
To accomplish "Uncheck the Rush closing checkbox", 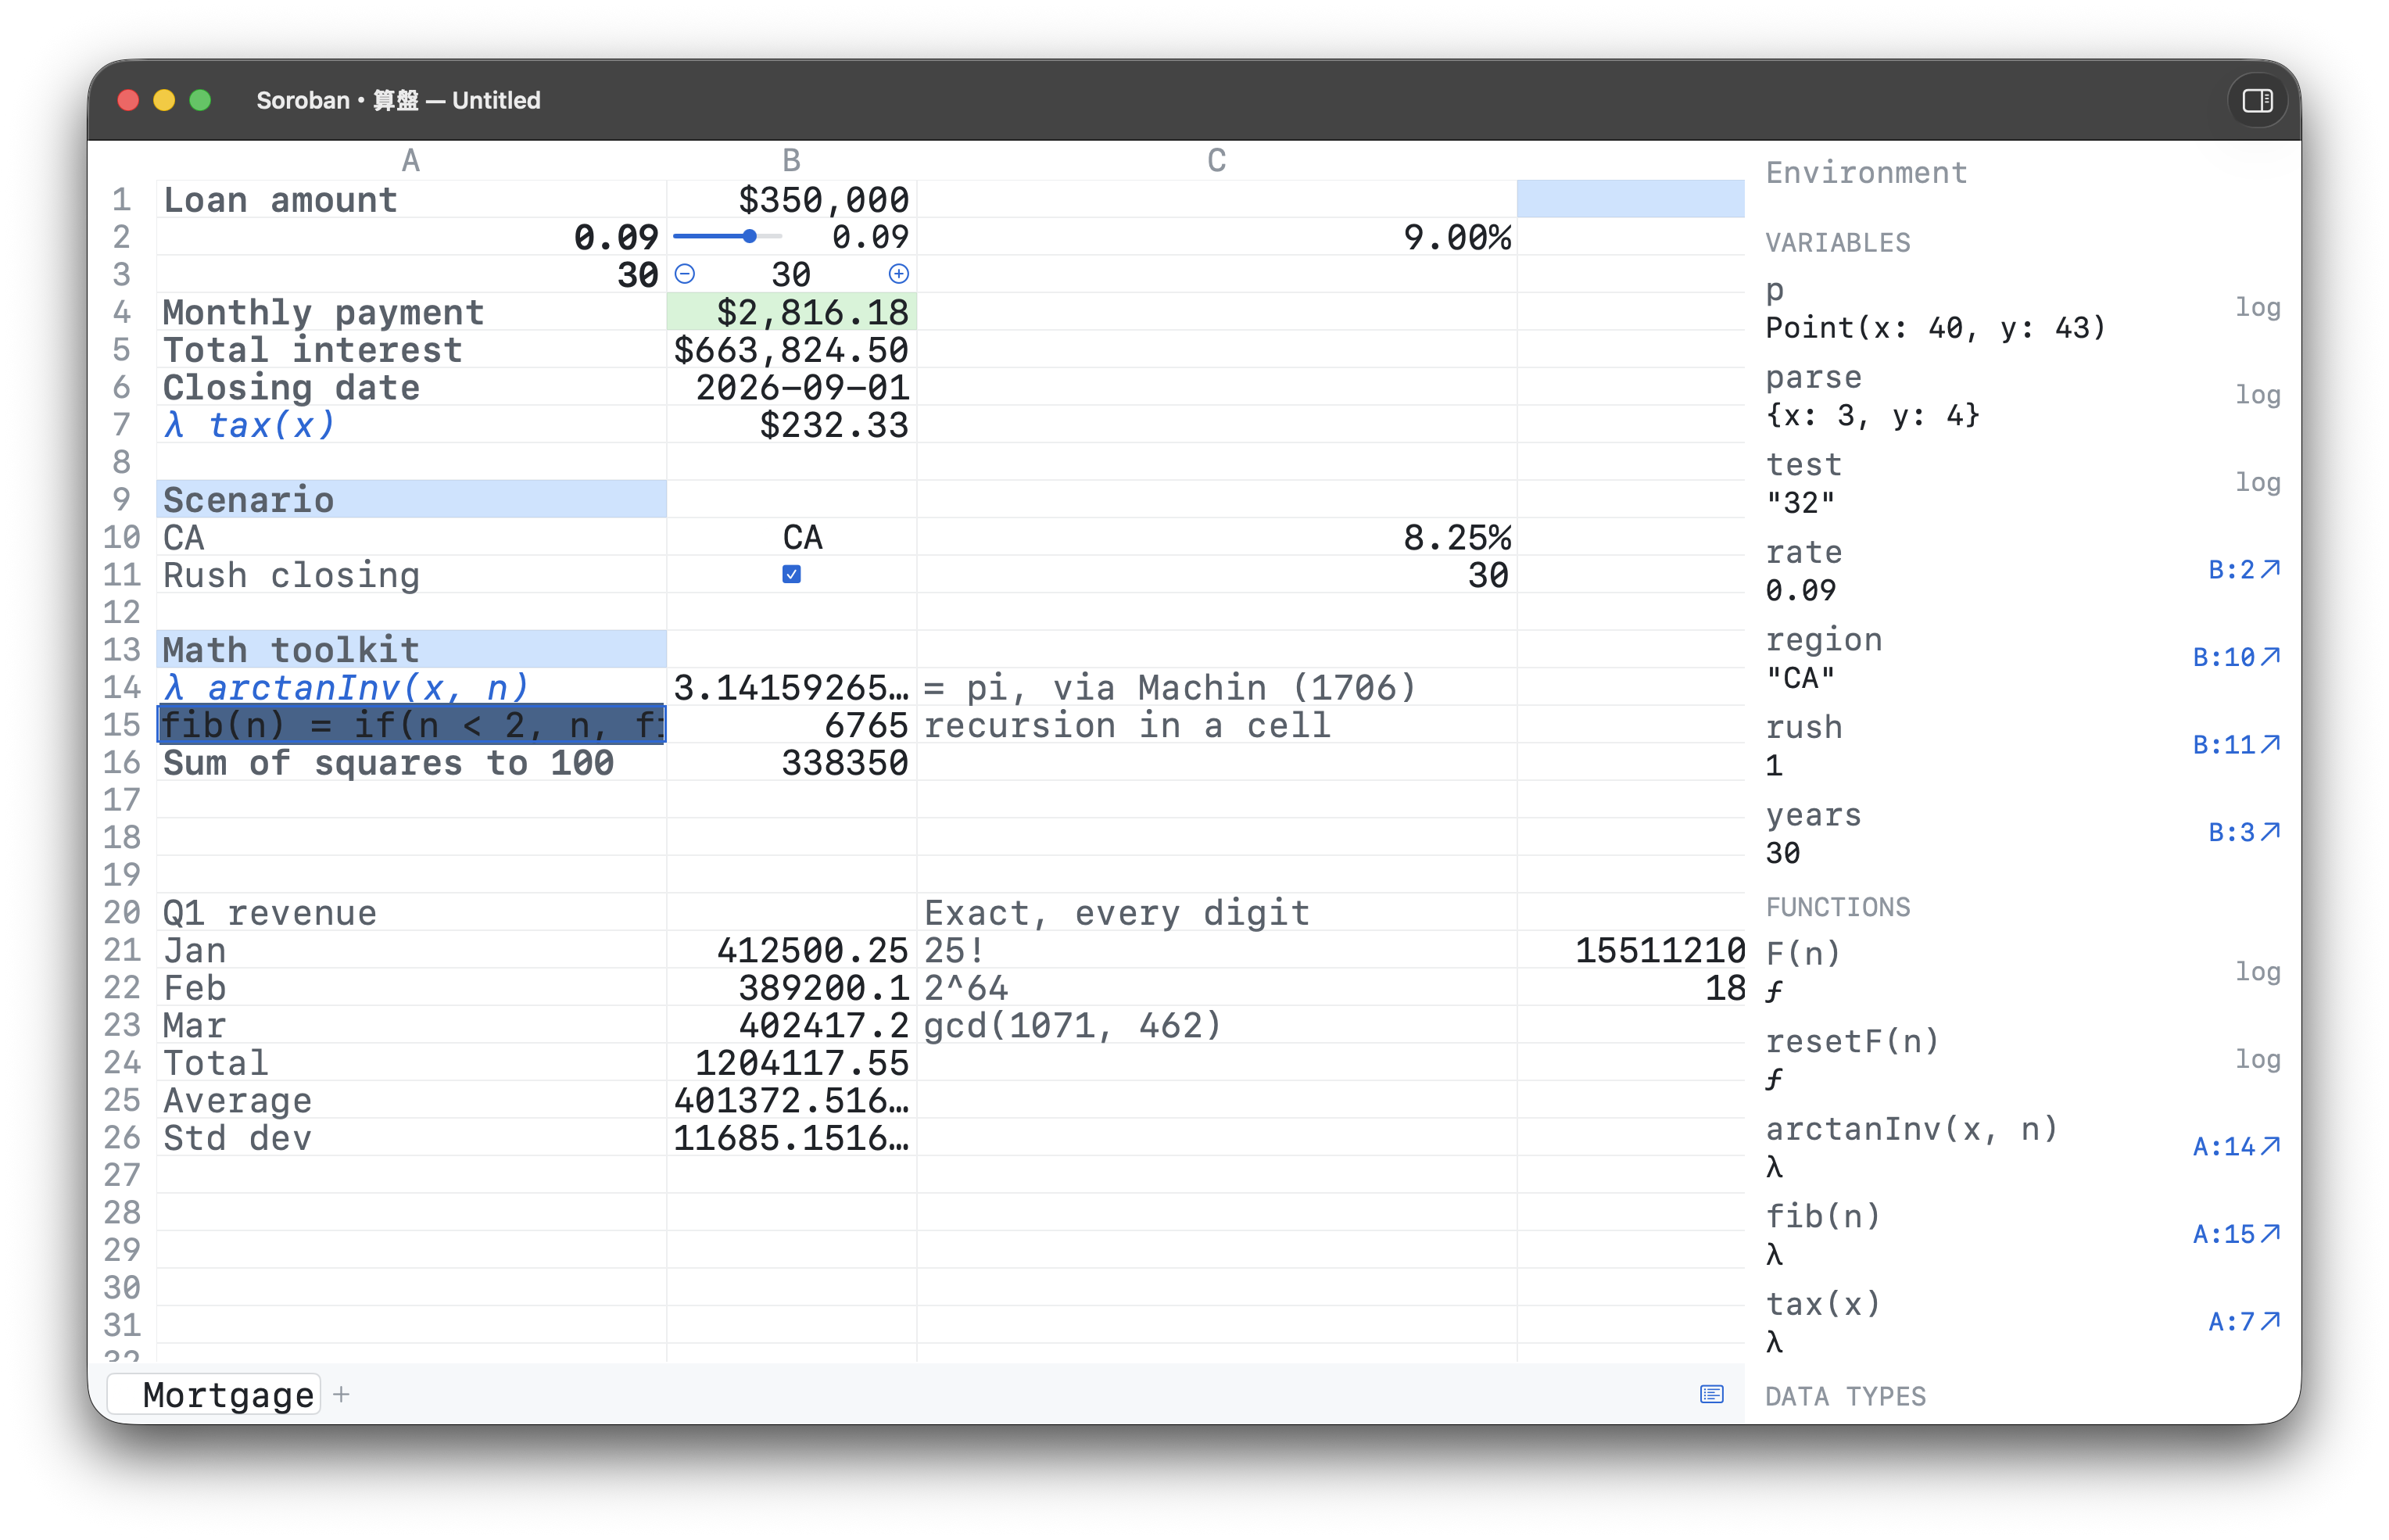I will (x=791, y=574).
